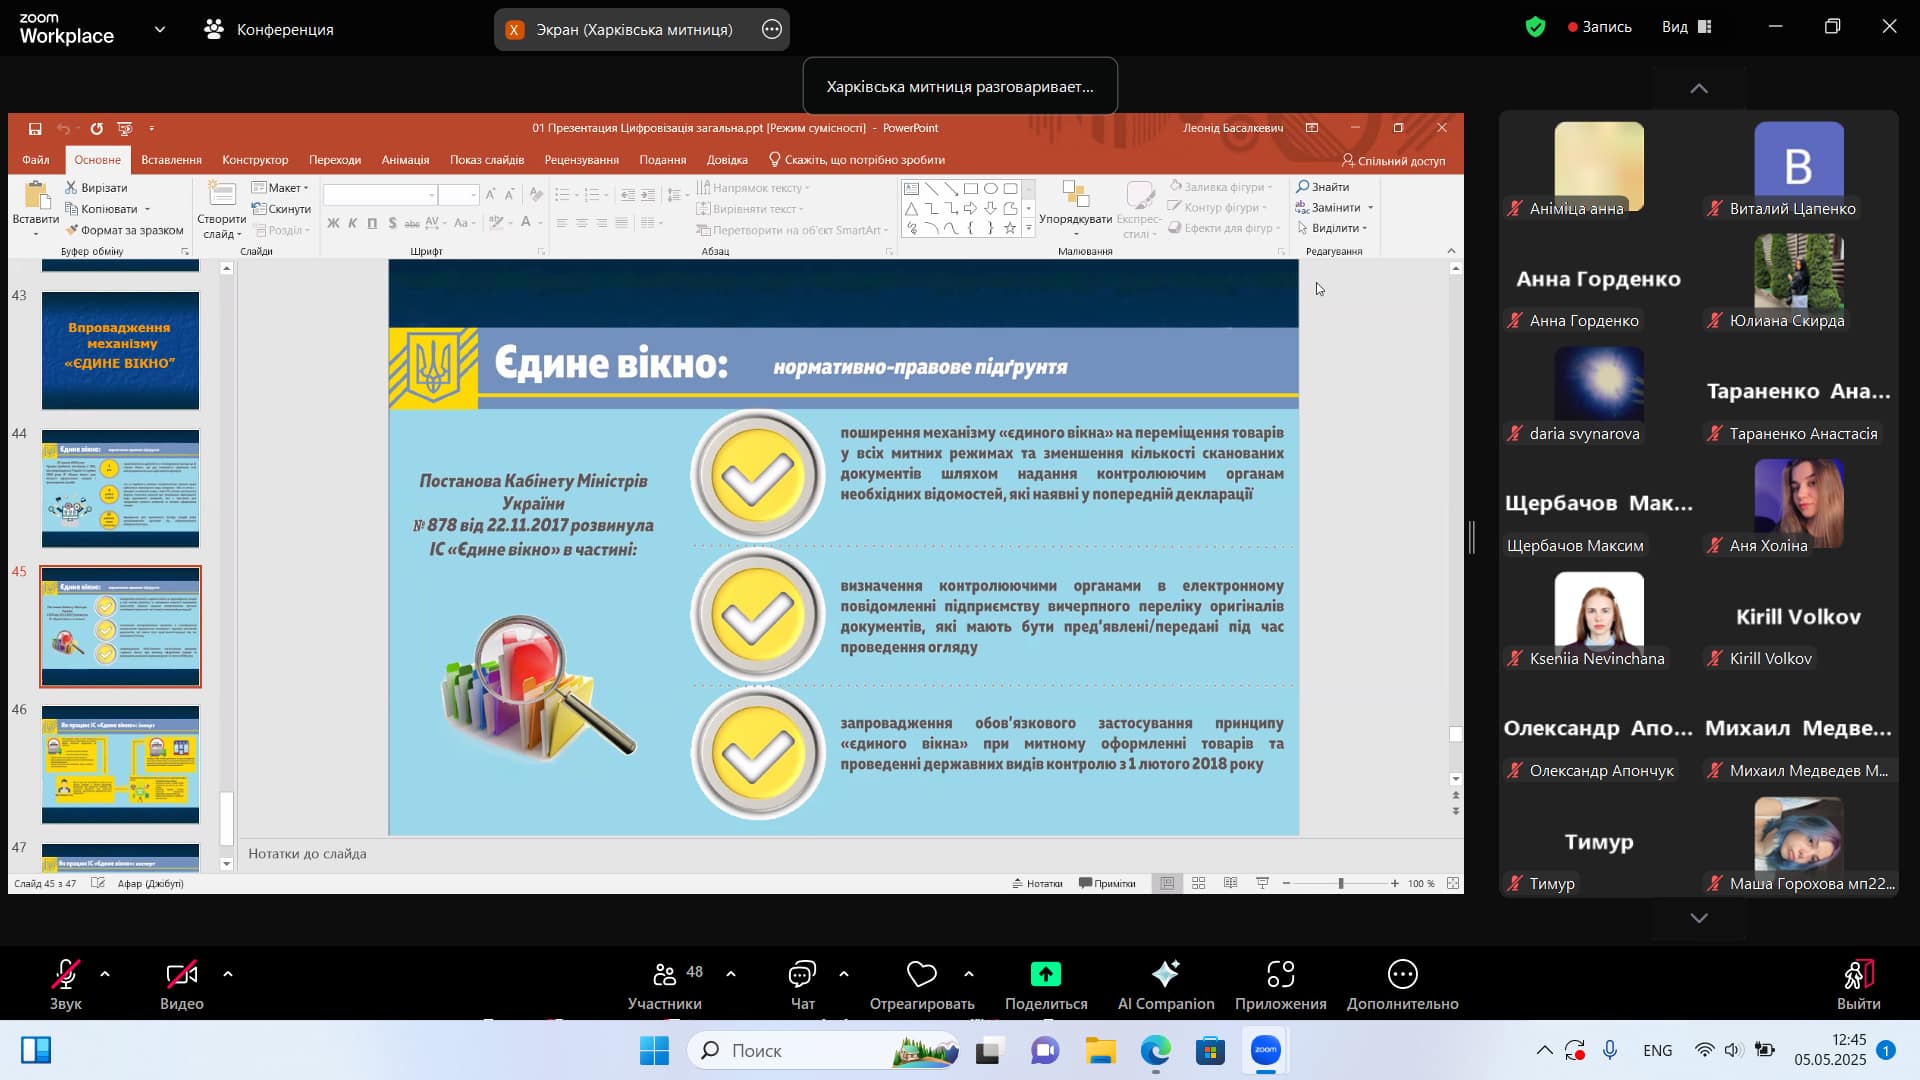Click zoom in plus in status bar

(1394, 884)
